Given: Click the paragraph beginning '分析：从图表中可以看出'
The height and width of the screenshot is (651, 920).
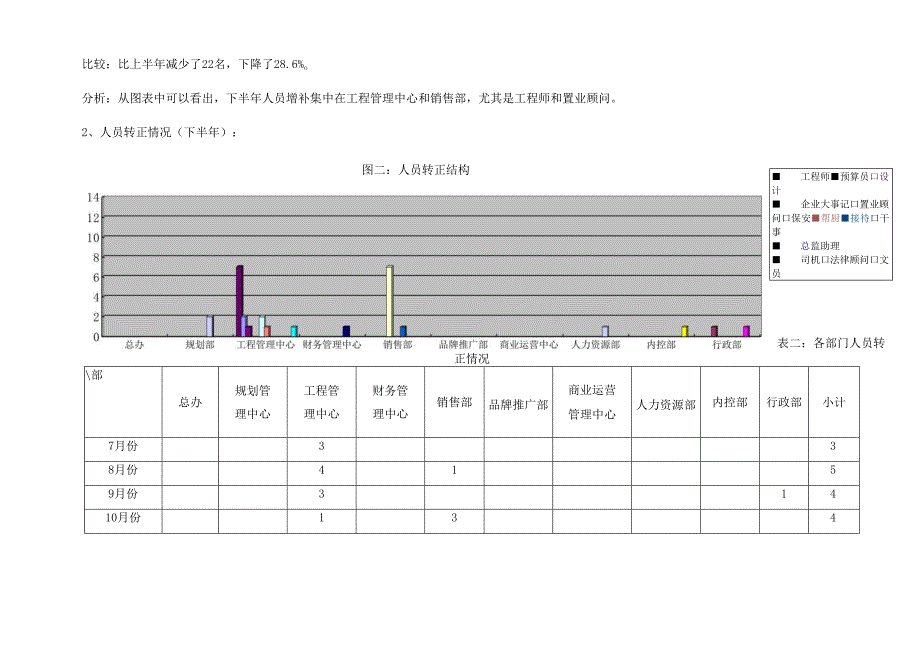Looking at the screenshot, I should [x=350, y=99].
